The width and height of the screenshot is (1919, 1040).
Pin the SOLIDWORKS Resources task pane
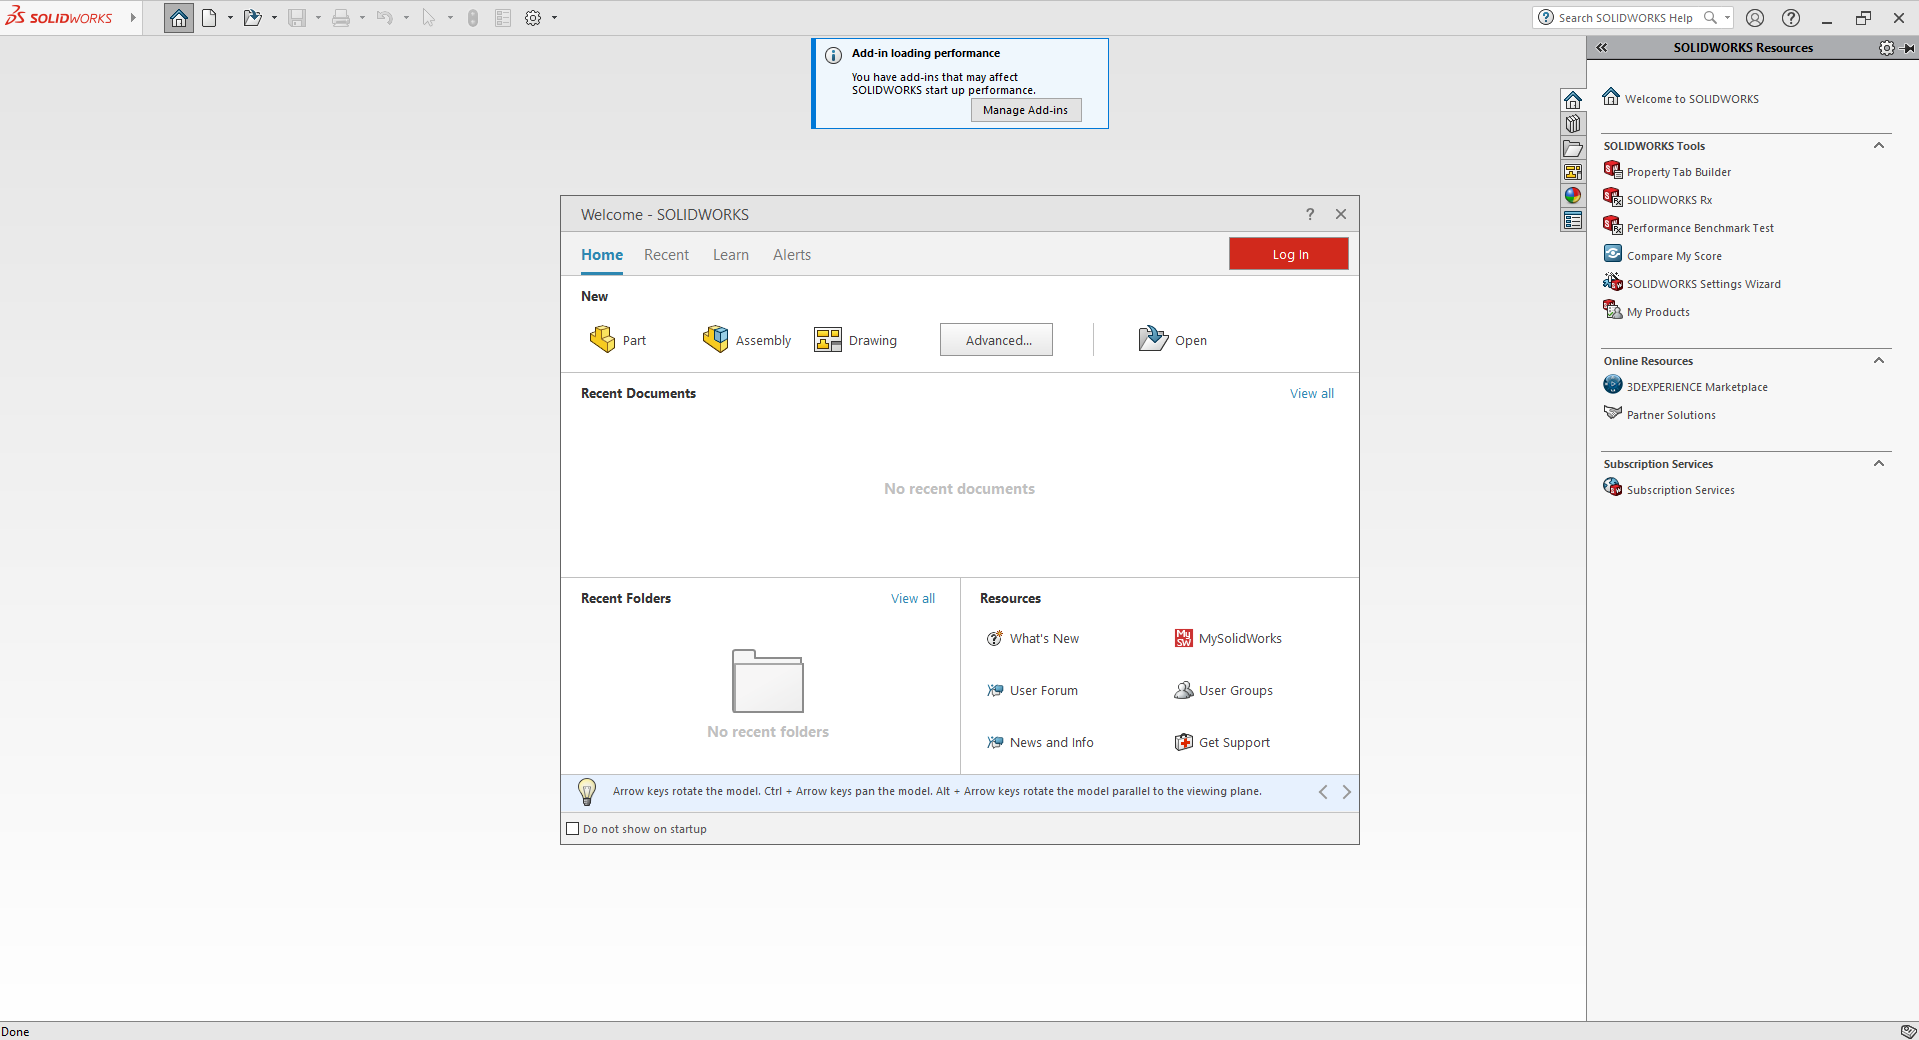pyautogui.click(x=1908, y=48)
